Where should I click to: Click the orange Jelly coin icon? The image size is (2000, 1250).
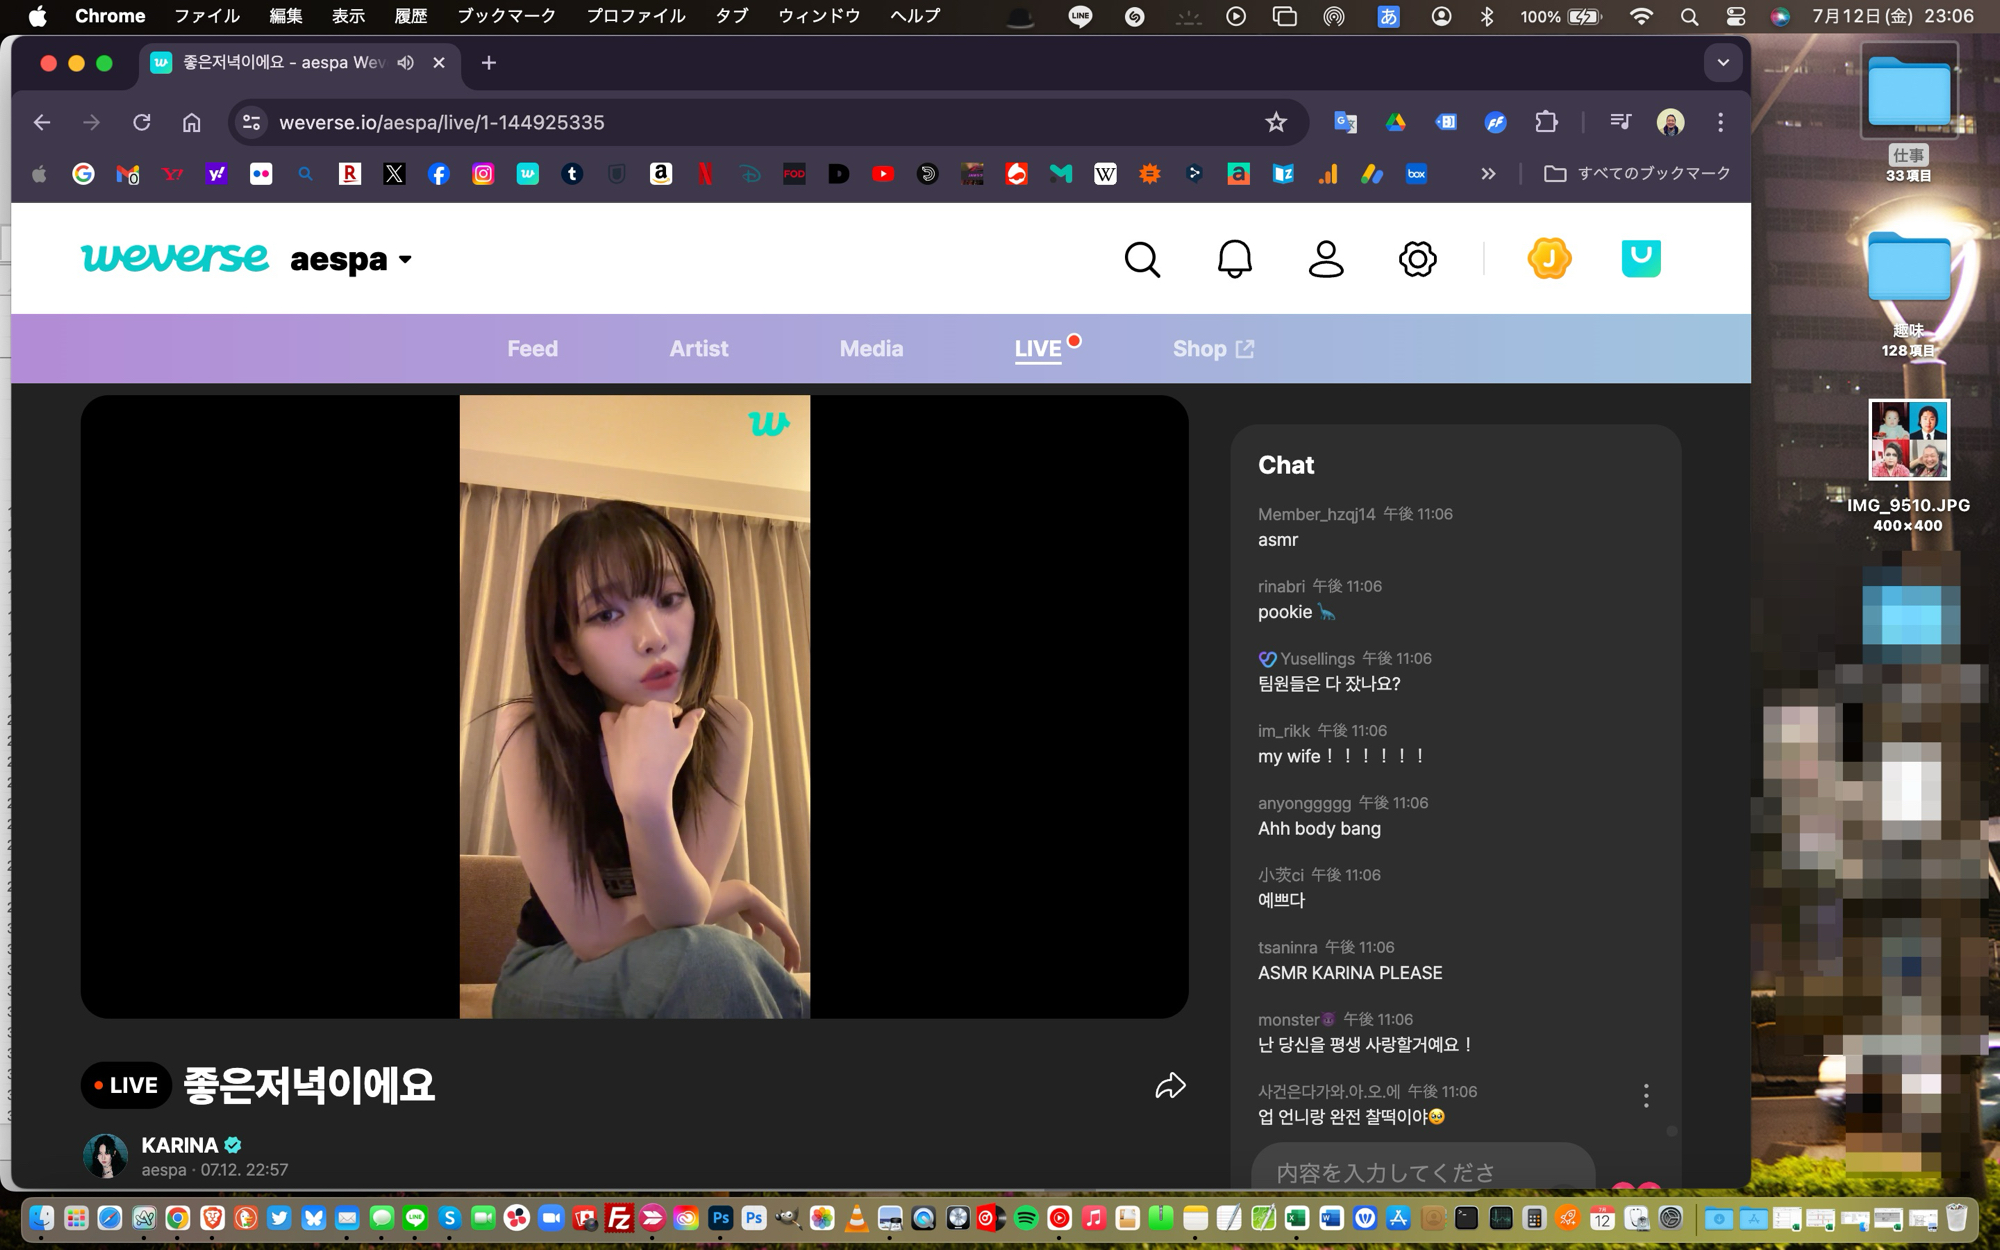[1549, 259]
